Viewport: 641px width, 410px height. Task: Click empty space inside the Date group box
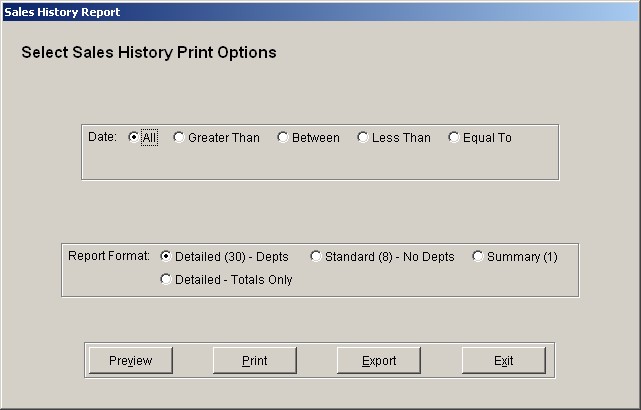tap(320, 164)
